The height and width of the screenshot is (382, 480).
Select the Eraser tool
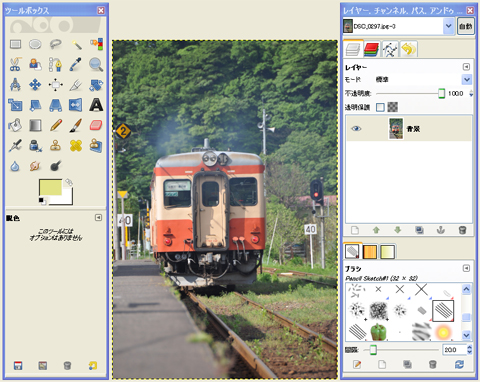coord(96,125)
